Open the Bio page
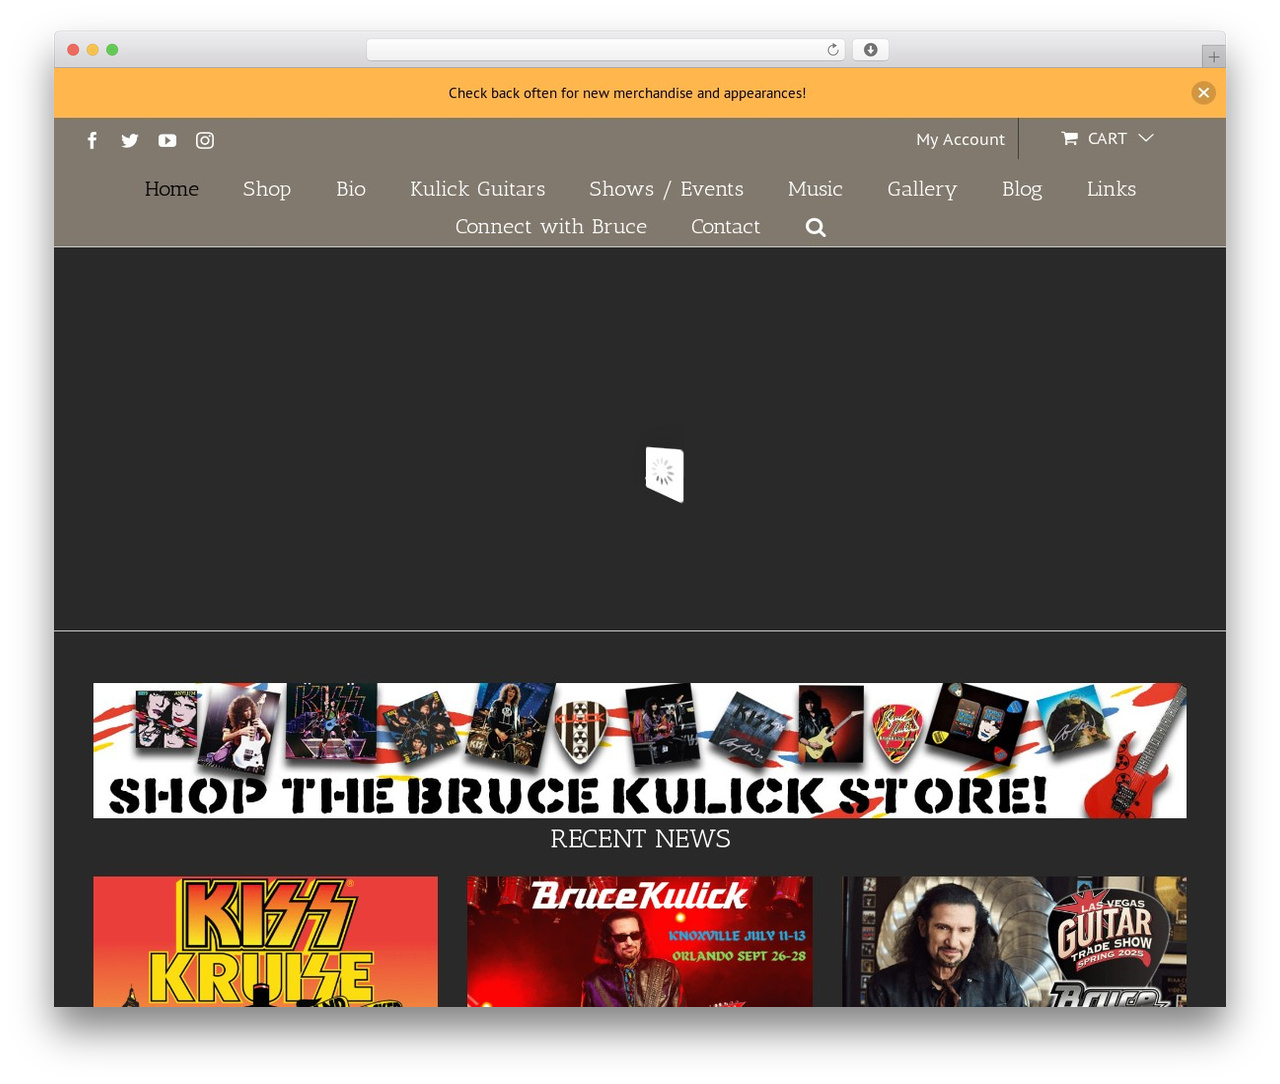This screenshot has height=1084, width=1280. coord(351,189)
